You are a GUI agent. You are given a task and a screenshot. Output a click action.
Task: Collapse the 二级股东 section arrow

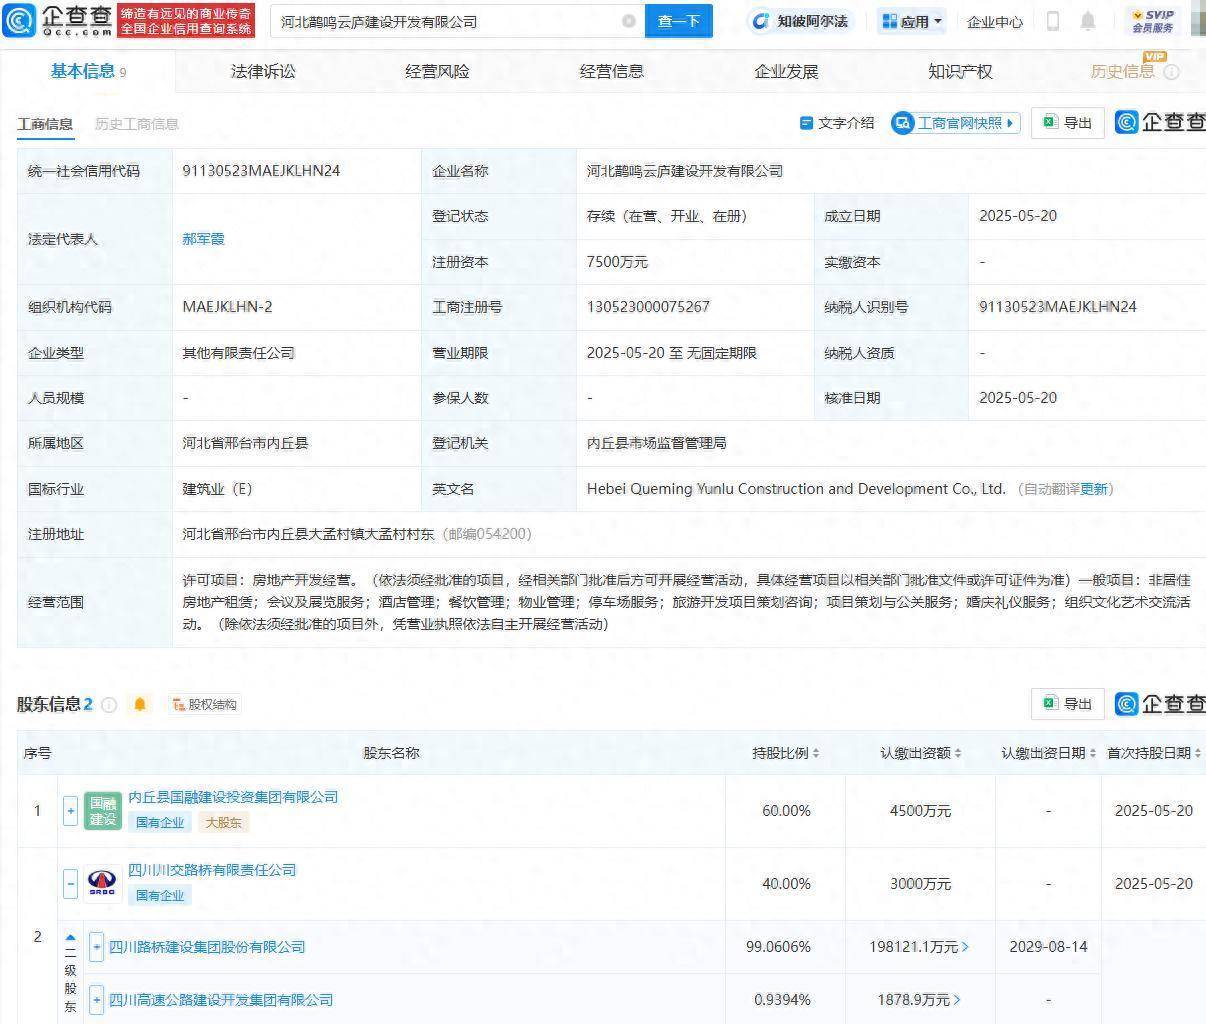click(x=70, y=938)
